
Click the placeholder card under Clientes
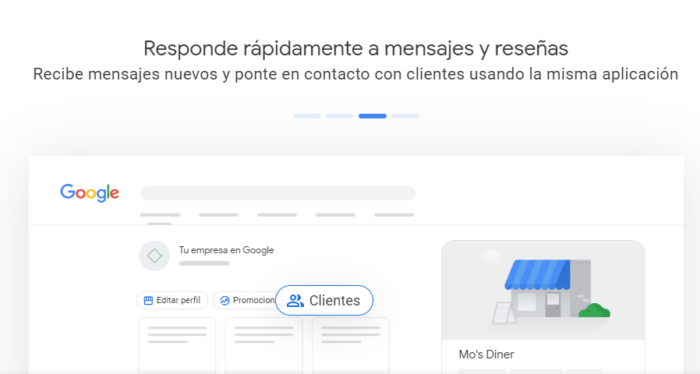coord(350,345)
